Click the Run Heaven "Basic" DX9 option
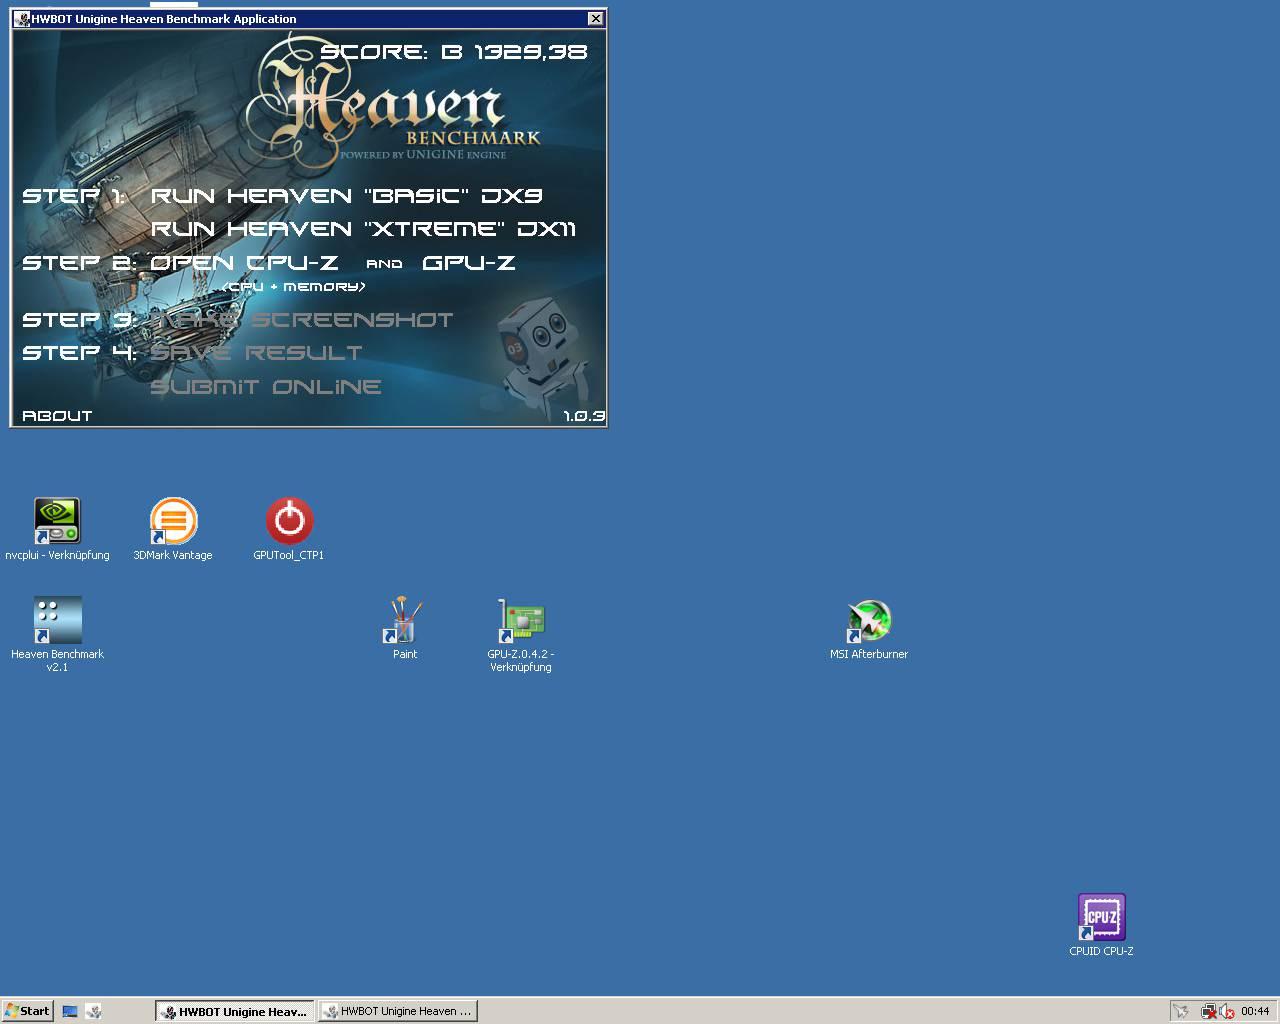 click(x=346, y=196)
